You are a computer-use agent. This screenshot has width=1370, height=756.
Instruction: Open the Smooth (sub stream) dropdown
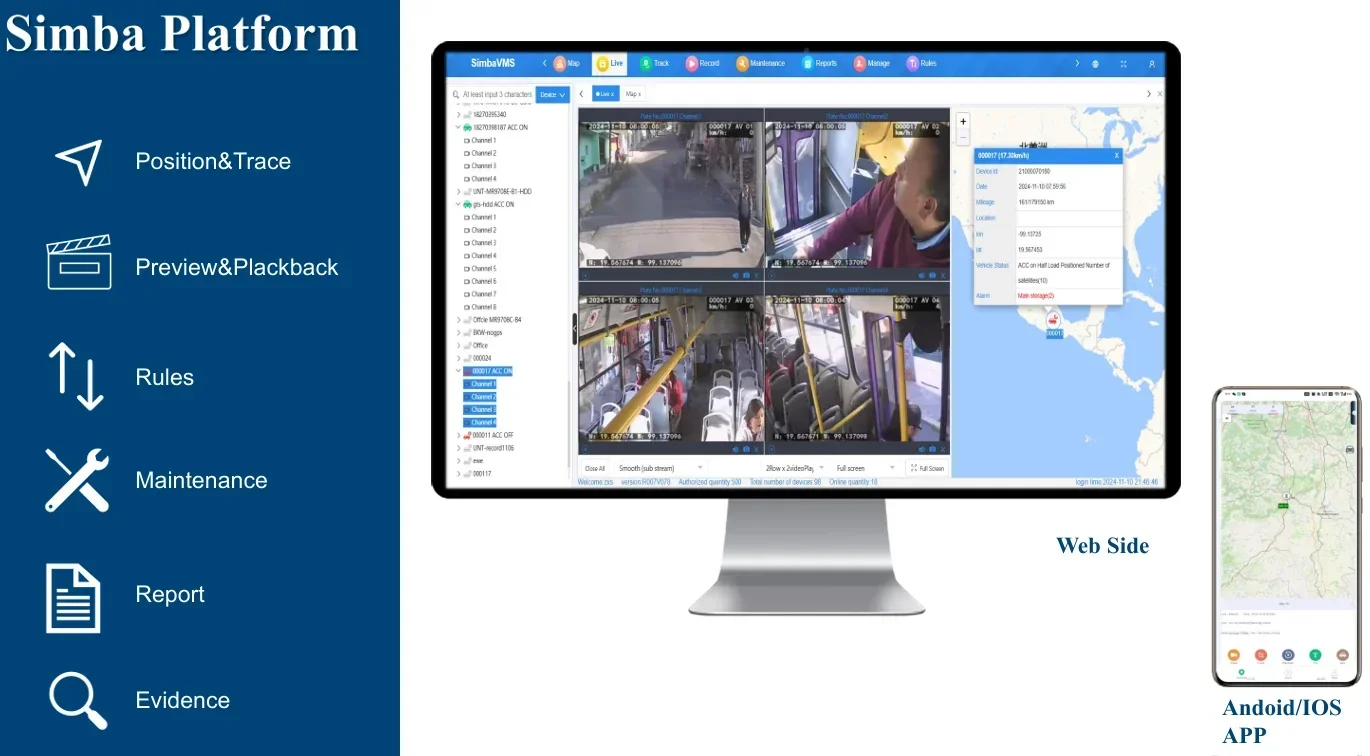[660, 468]
